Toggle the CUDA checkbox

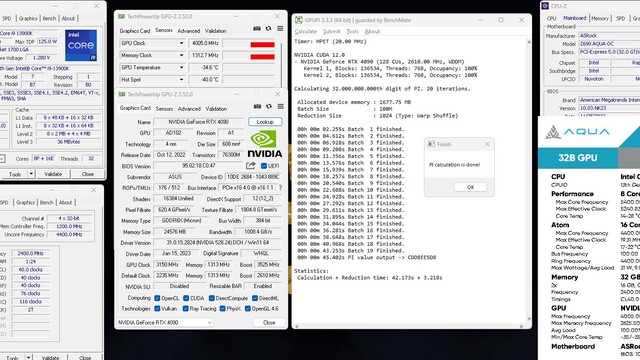pos(186,298)
